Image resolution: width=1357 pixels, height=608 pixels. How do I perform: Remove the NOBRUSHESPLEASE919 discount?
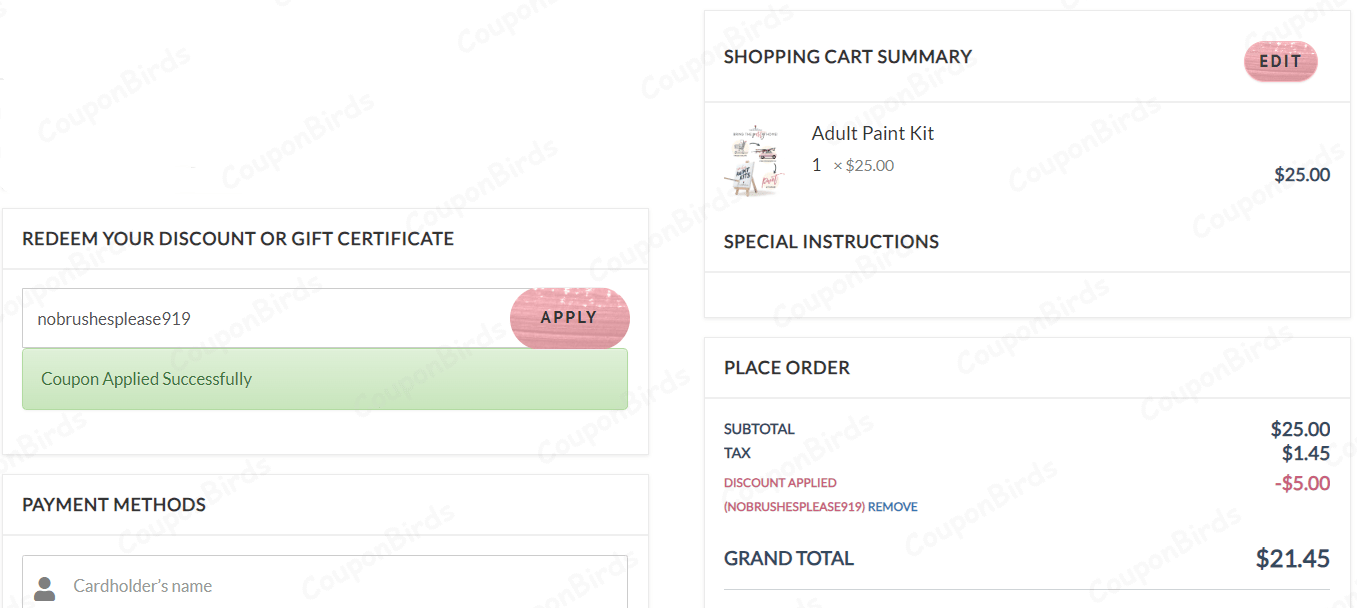pos(895,507)
